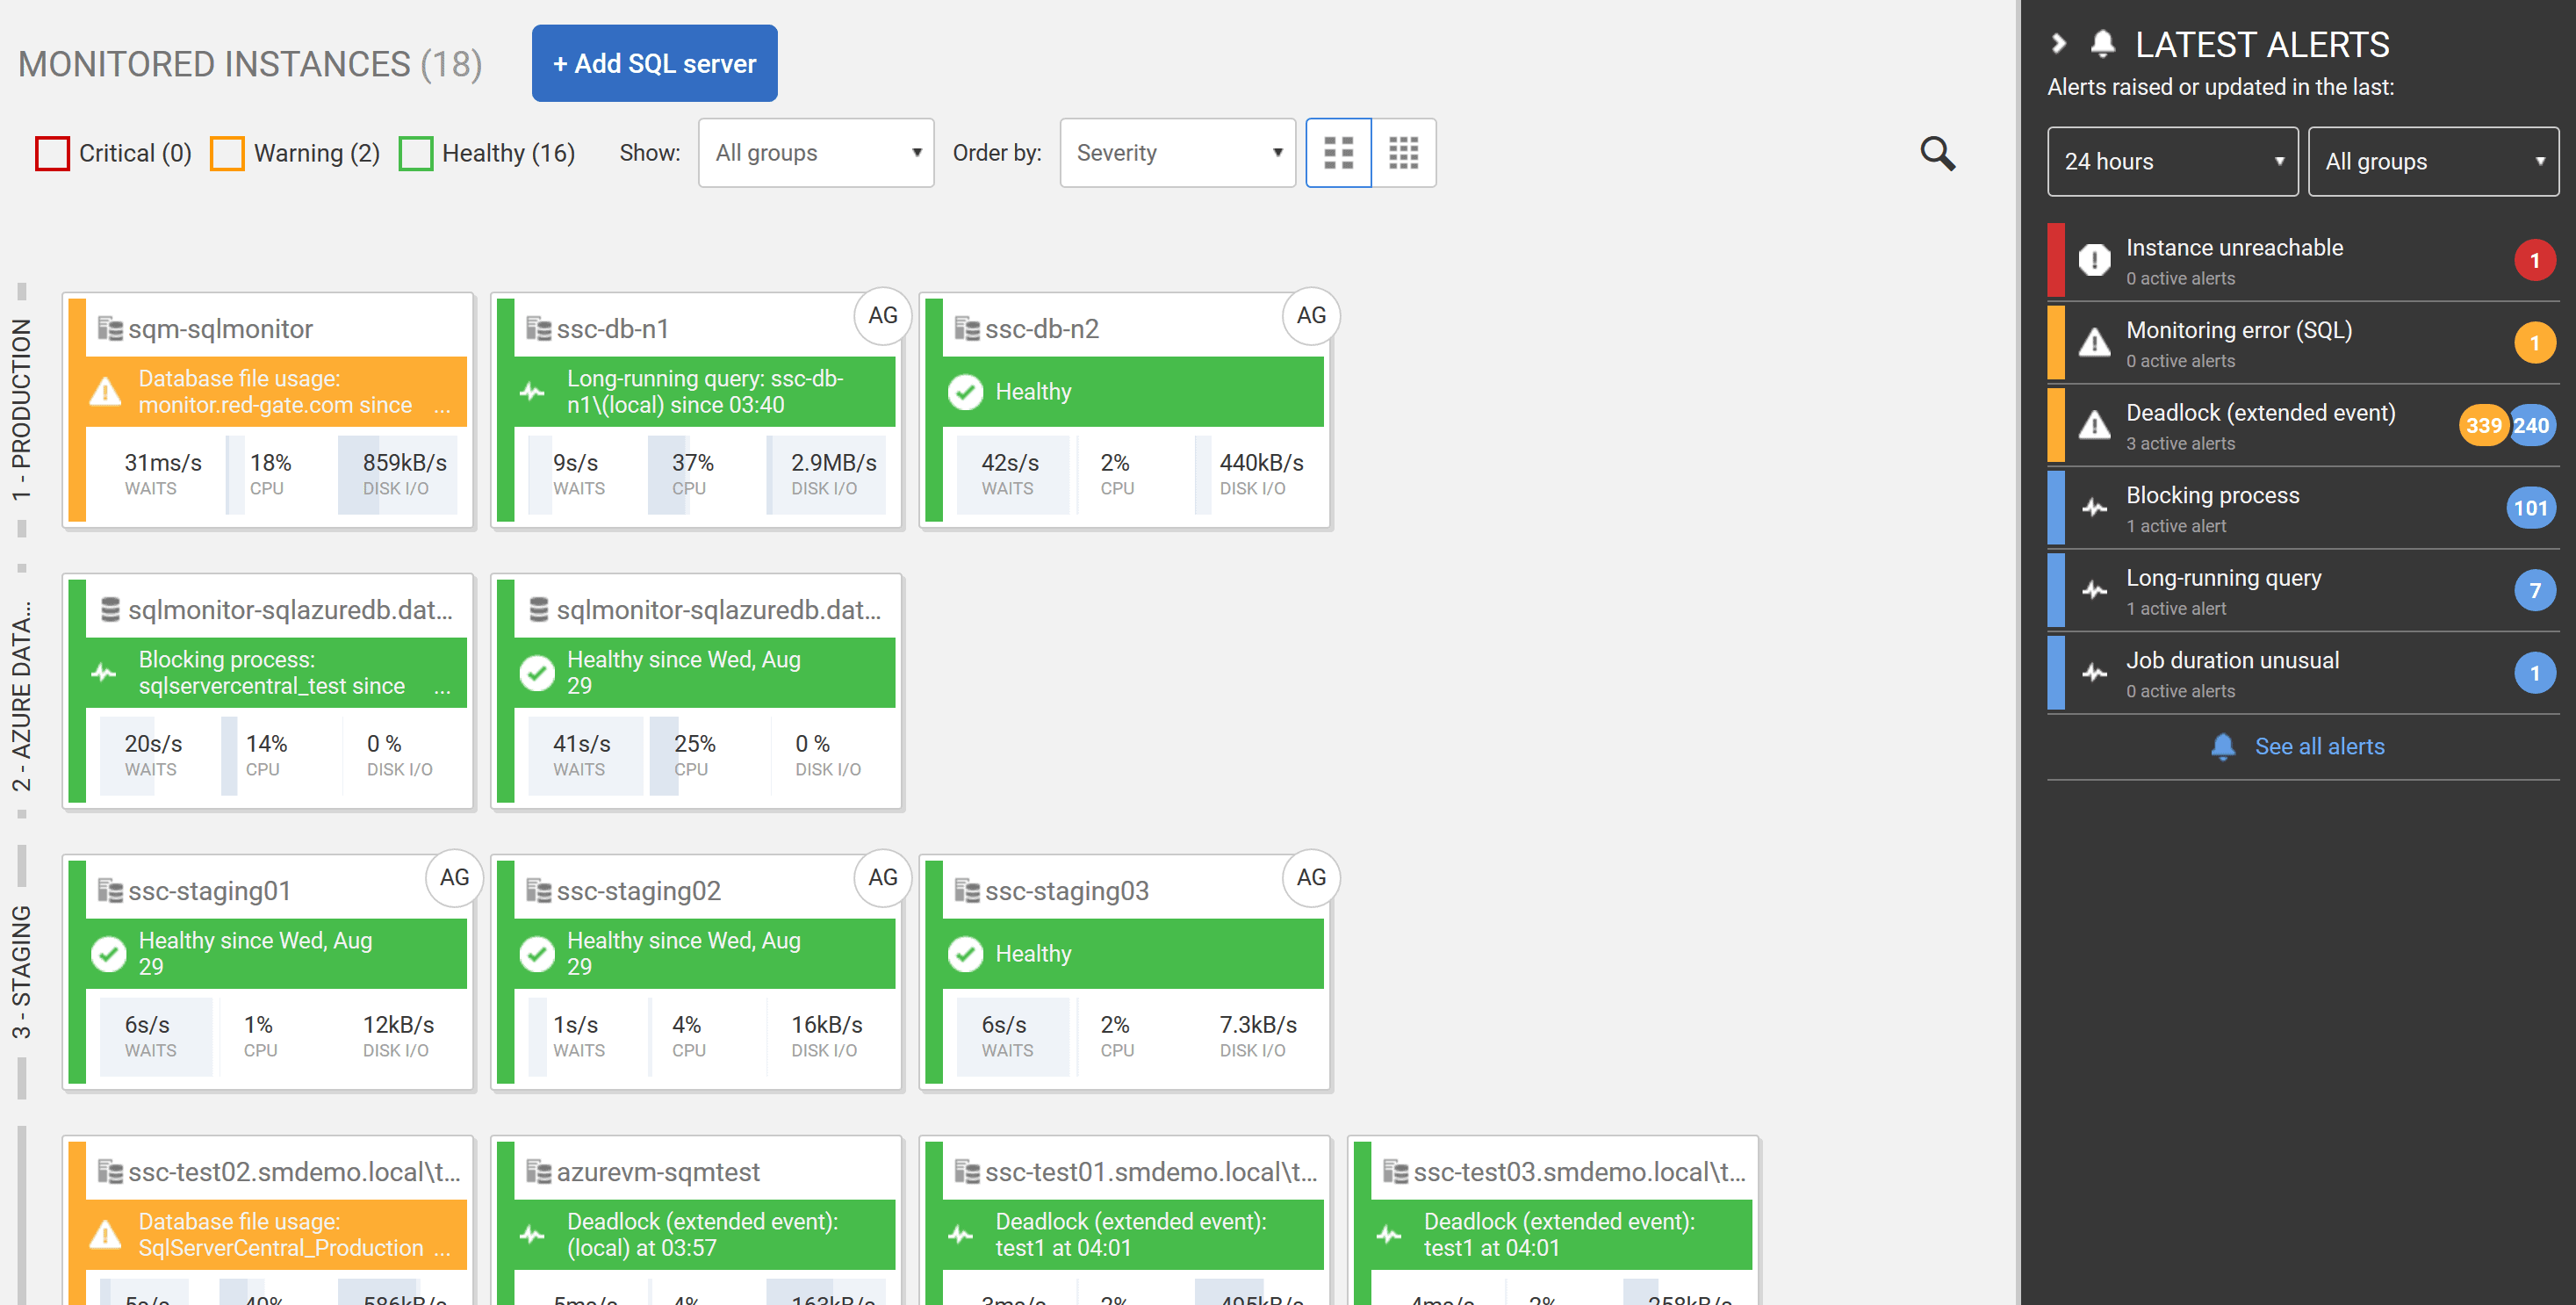The width and height of the screenshot is (2576, 1305).
Task: Click pulse icon on ssc-db-n1 alert banner
Action: (x=533, y=392)
